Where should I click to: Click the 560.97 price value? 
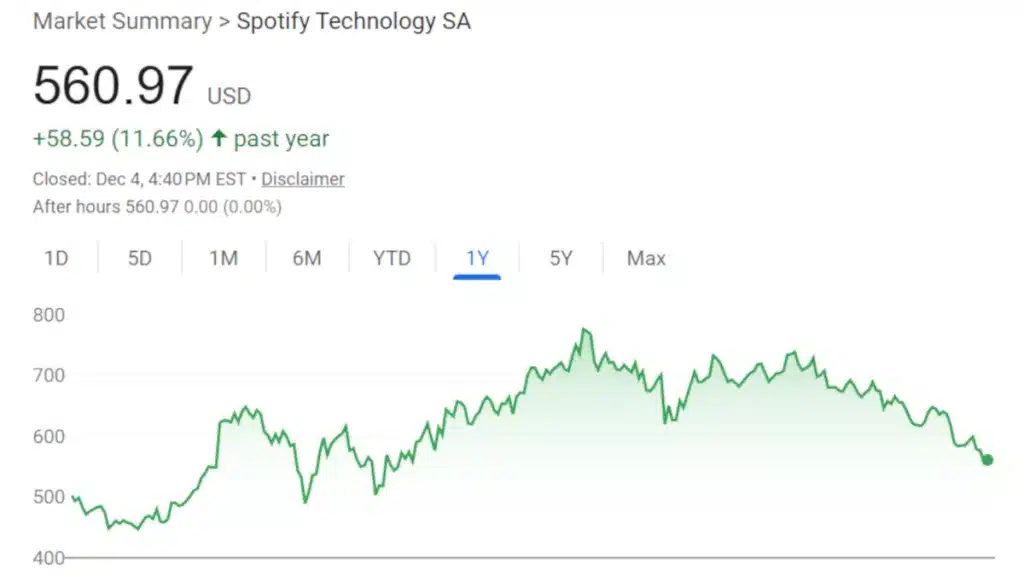pyautogui.click(x=112, y=85)
